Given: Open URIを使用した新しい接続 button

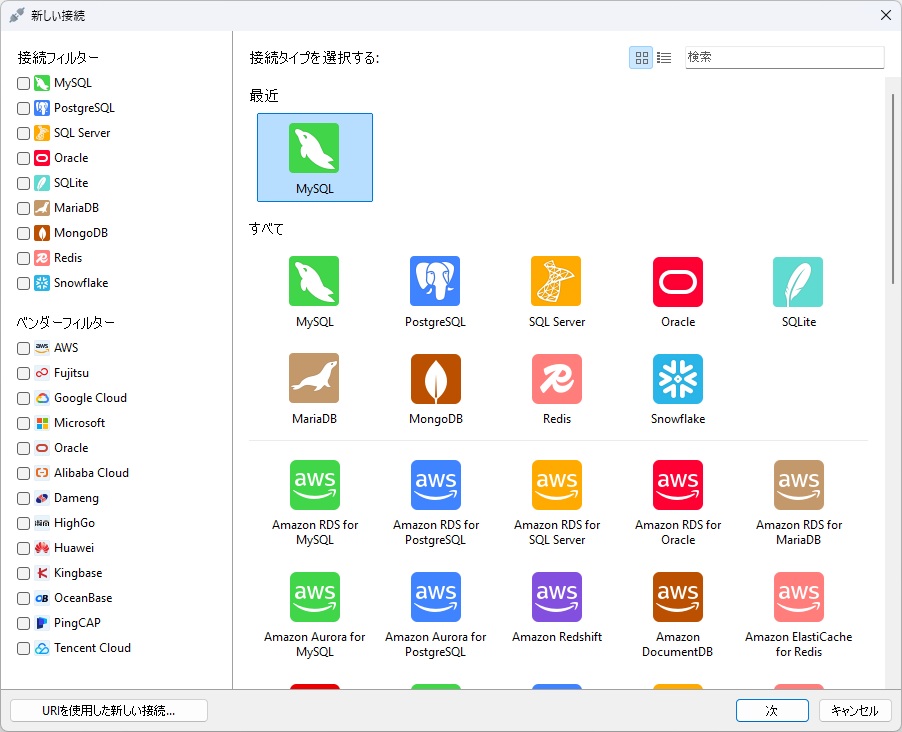Looking at the screenshot, I should (x=109, y=711).
